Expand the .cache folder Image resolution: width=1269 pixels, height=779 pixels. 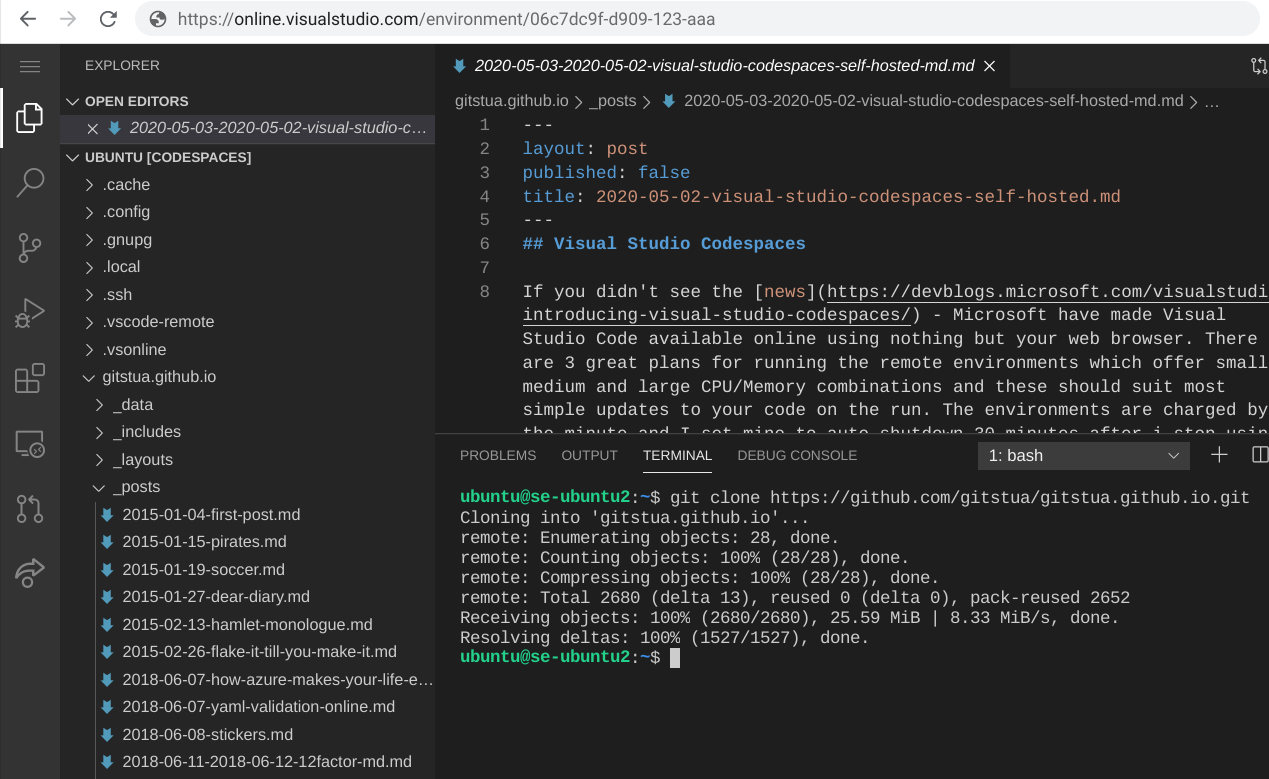pyautogui.click(x=127, y=184)
